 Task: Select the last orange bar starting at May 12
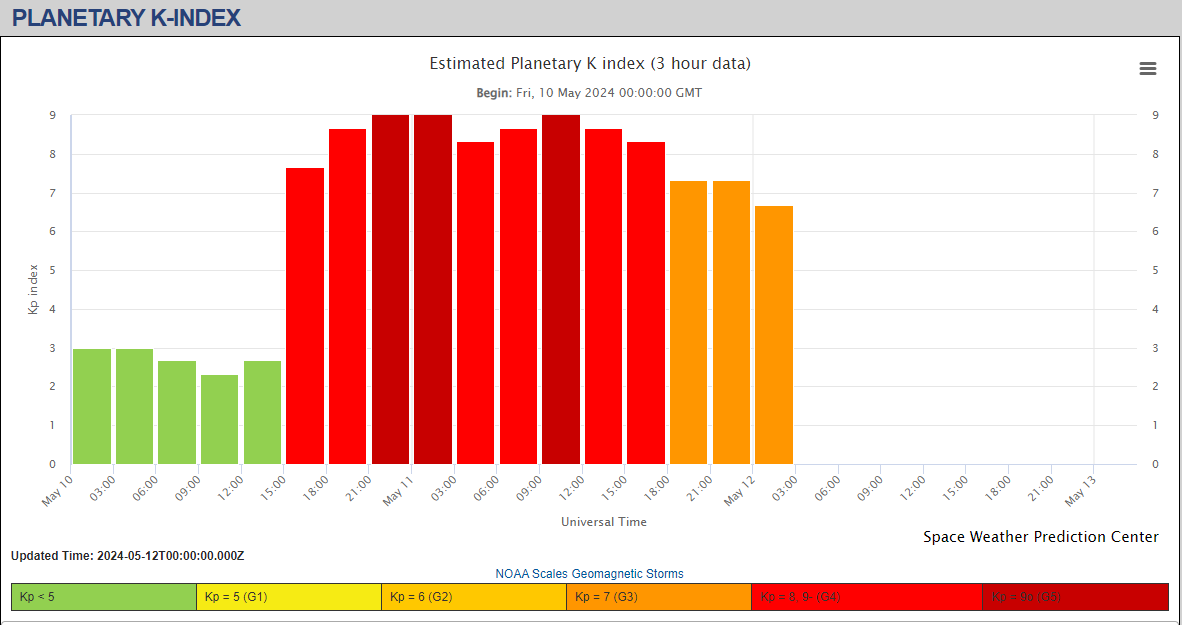(x=774, y=335)
